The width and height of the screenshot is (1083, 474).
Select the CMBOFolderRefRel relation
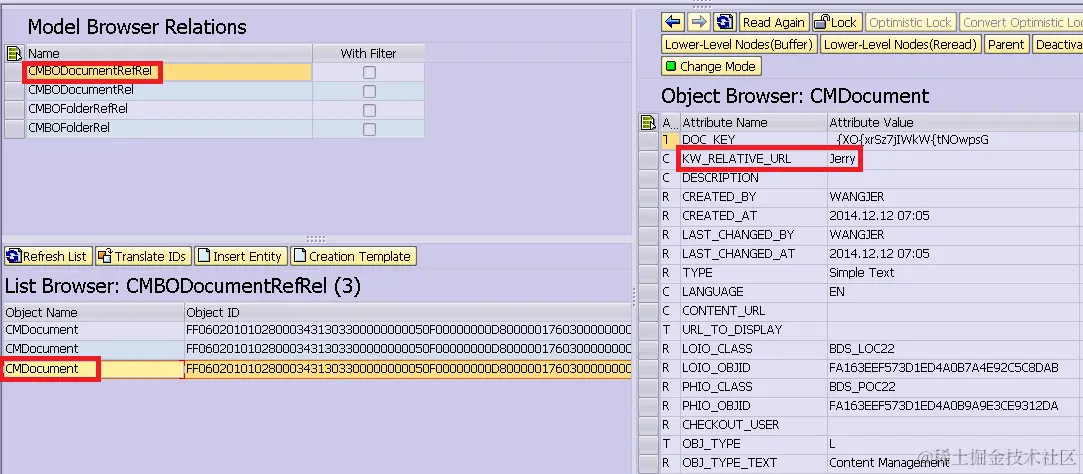pos(78,108)
